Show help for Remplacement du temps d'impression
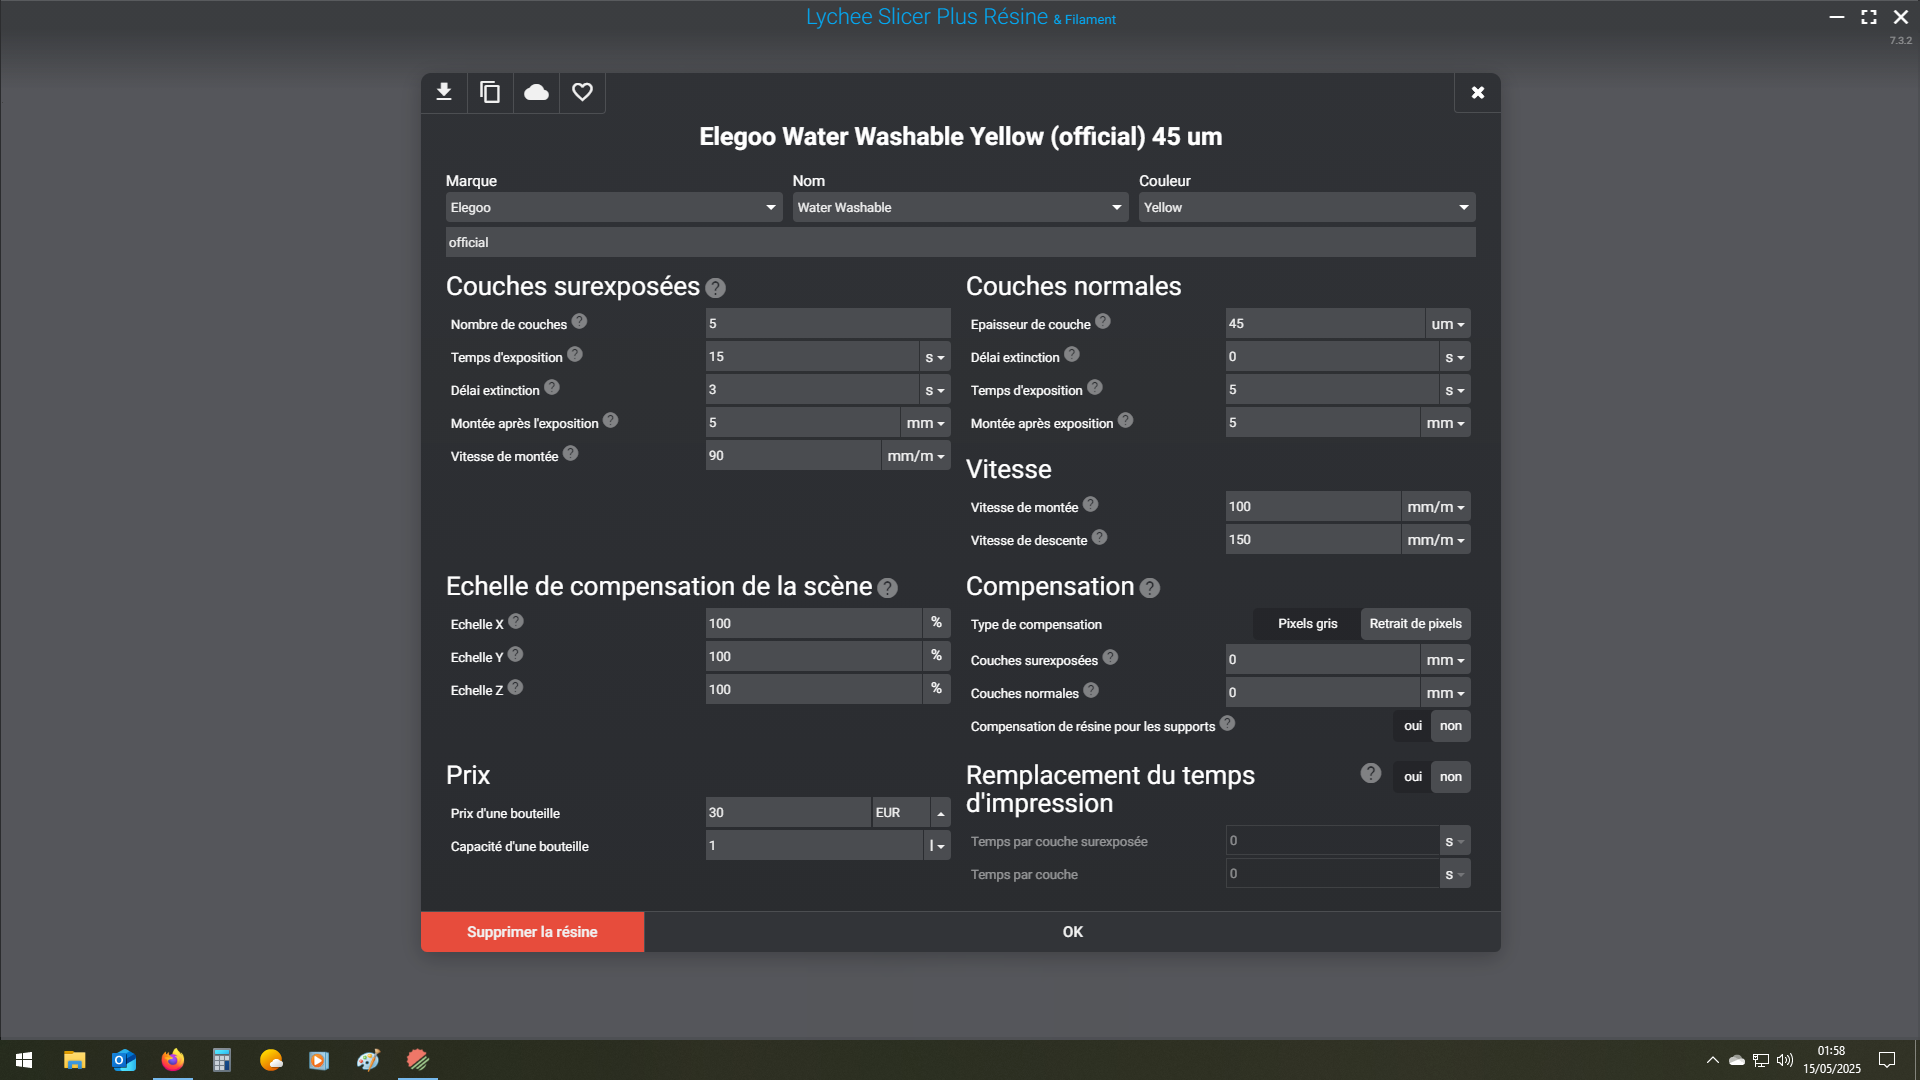 [x=1371, y=773]
